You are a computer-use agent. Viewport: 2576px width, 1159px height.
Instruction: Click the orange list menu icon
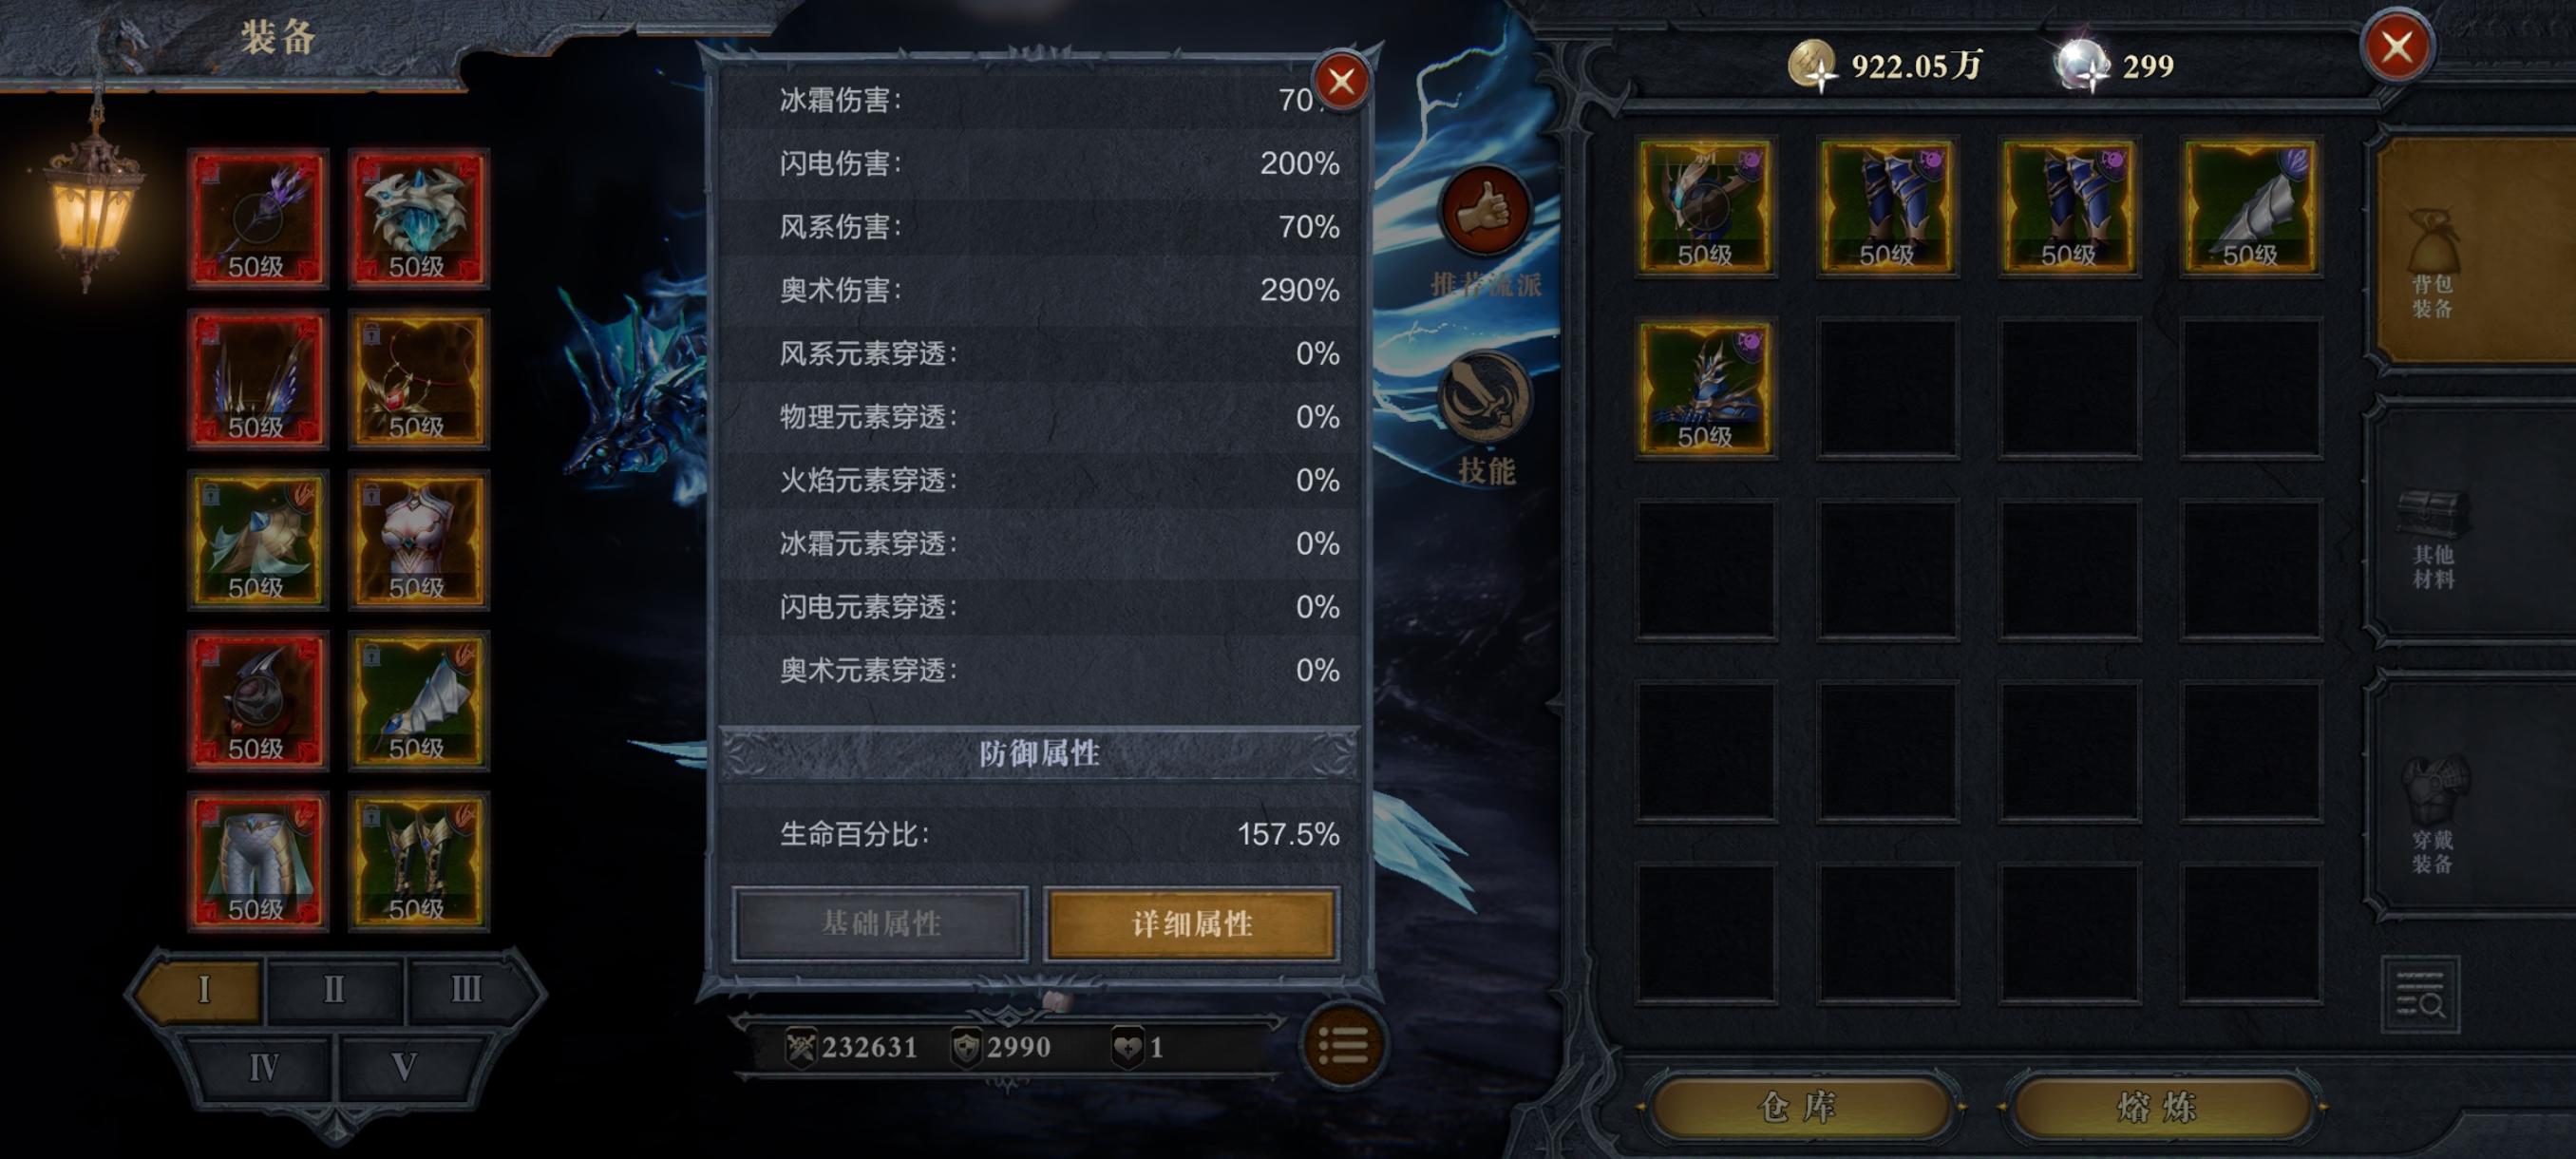click(1343, 1046)
